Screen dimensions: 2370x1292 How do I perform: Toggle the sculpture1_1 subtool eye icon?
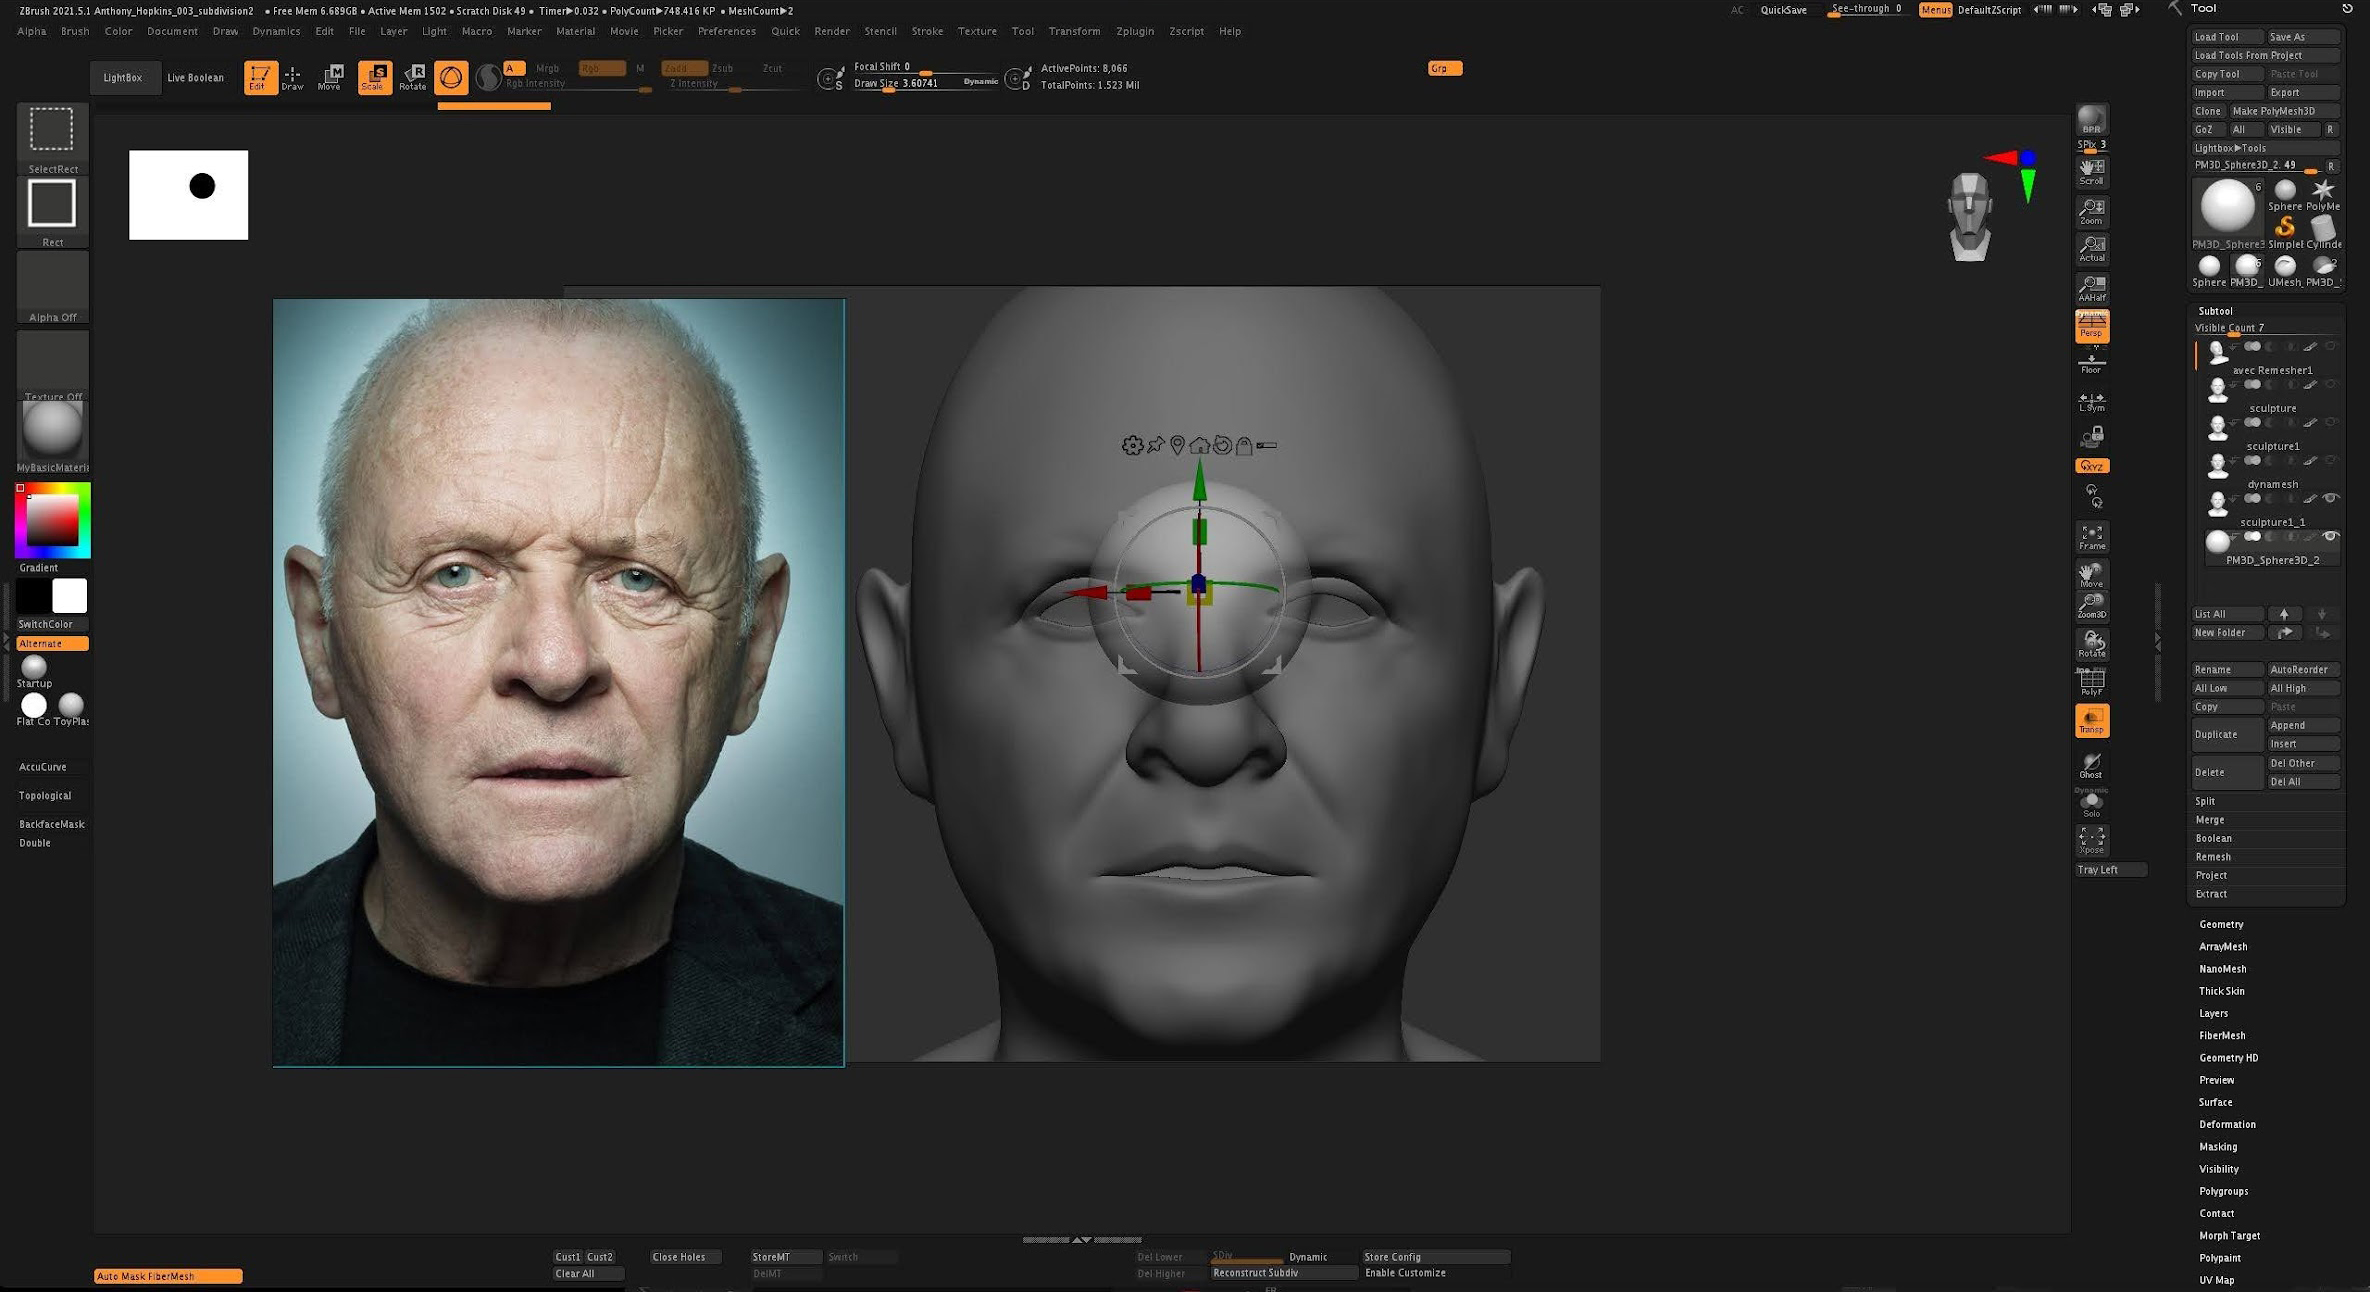point(2330,498)
